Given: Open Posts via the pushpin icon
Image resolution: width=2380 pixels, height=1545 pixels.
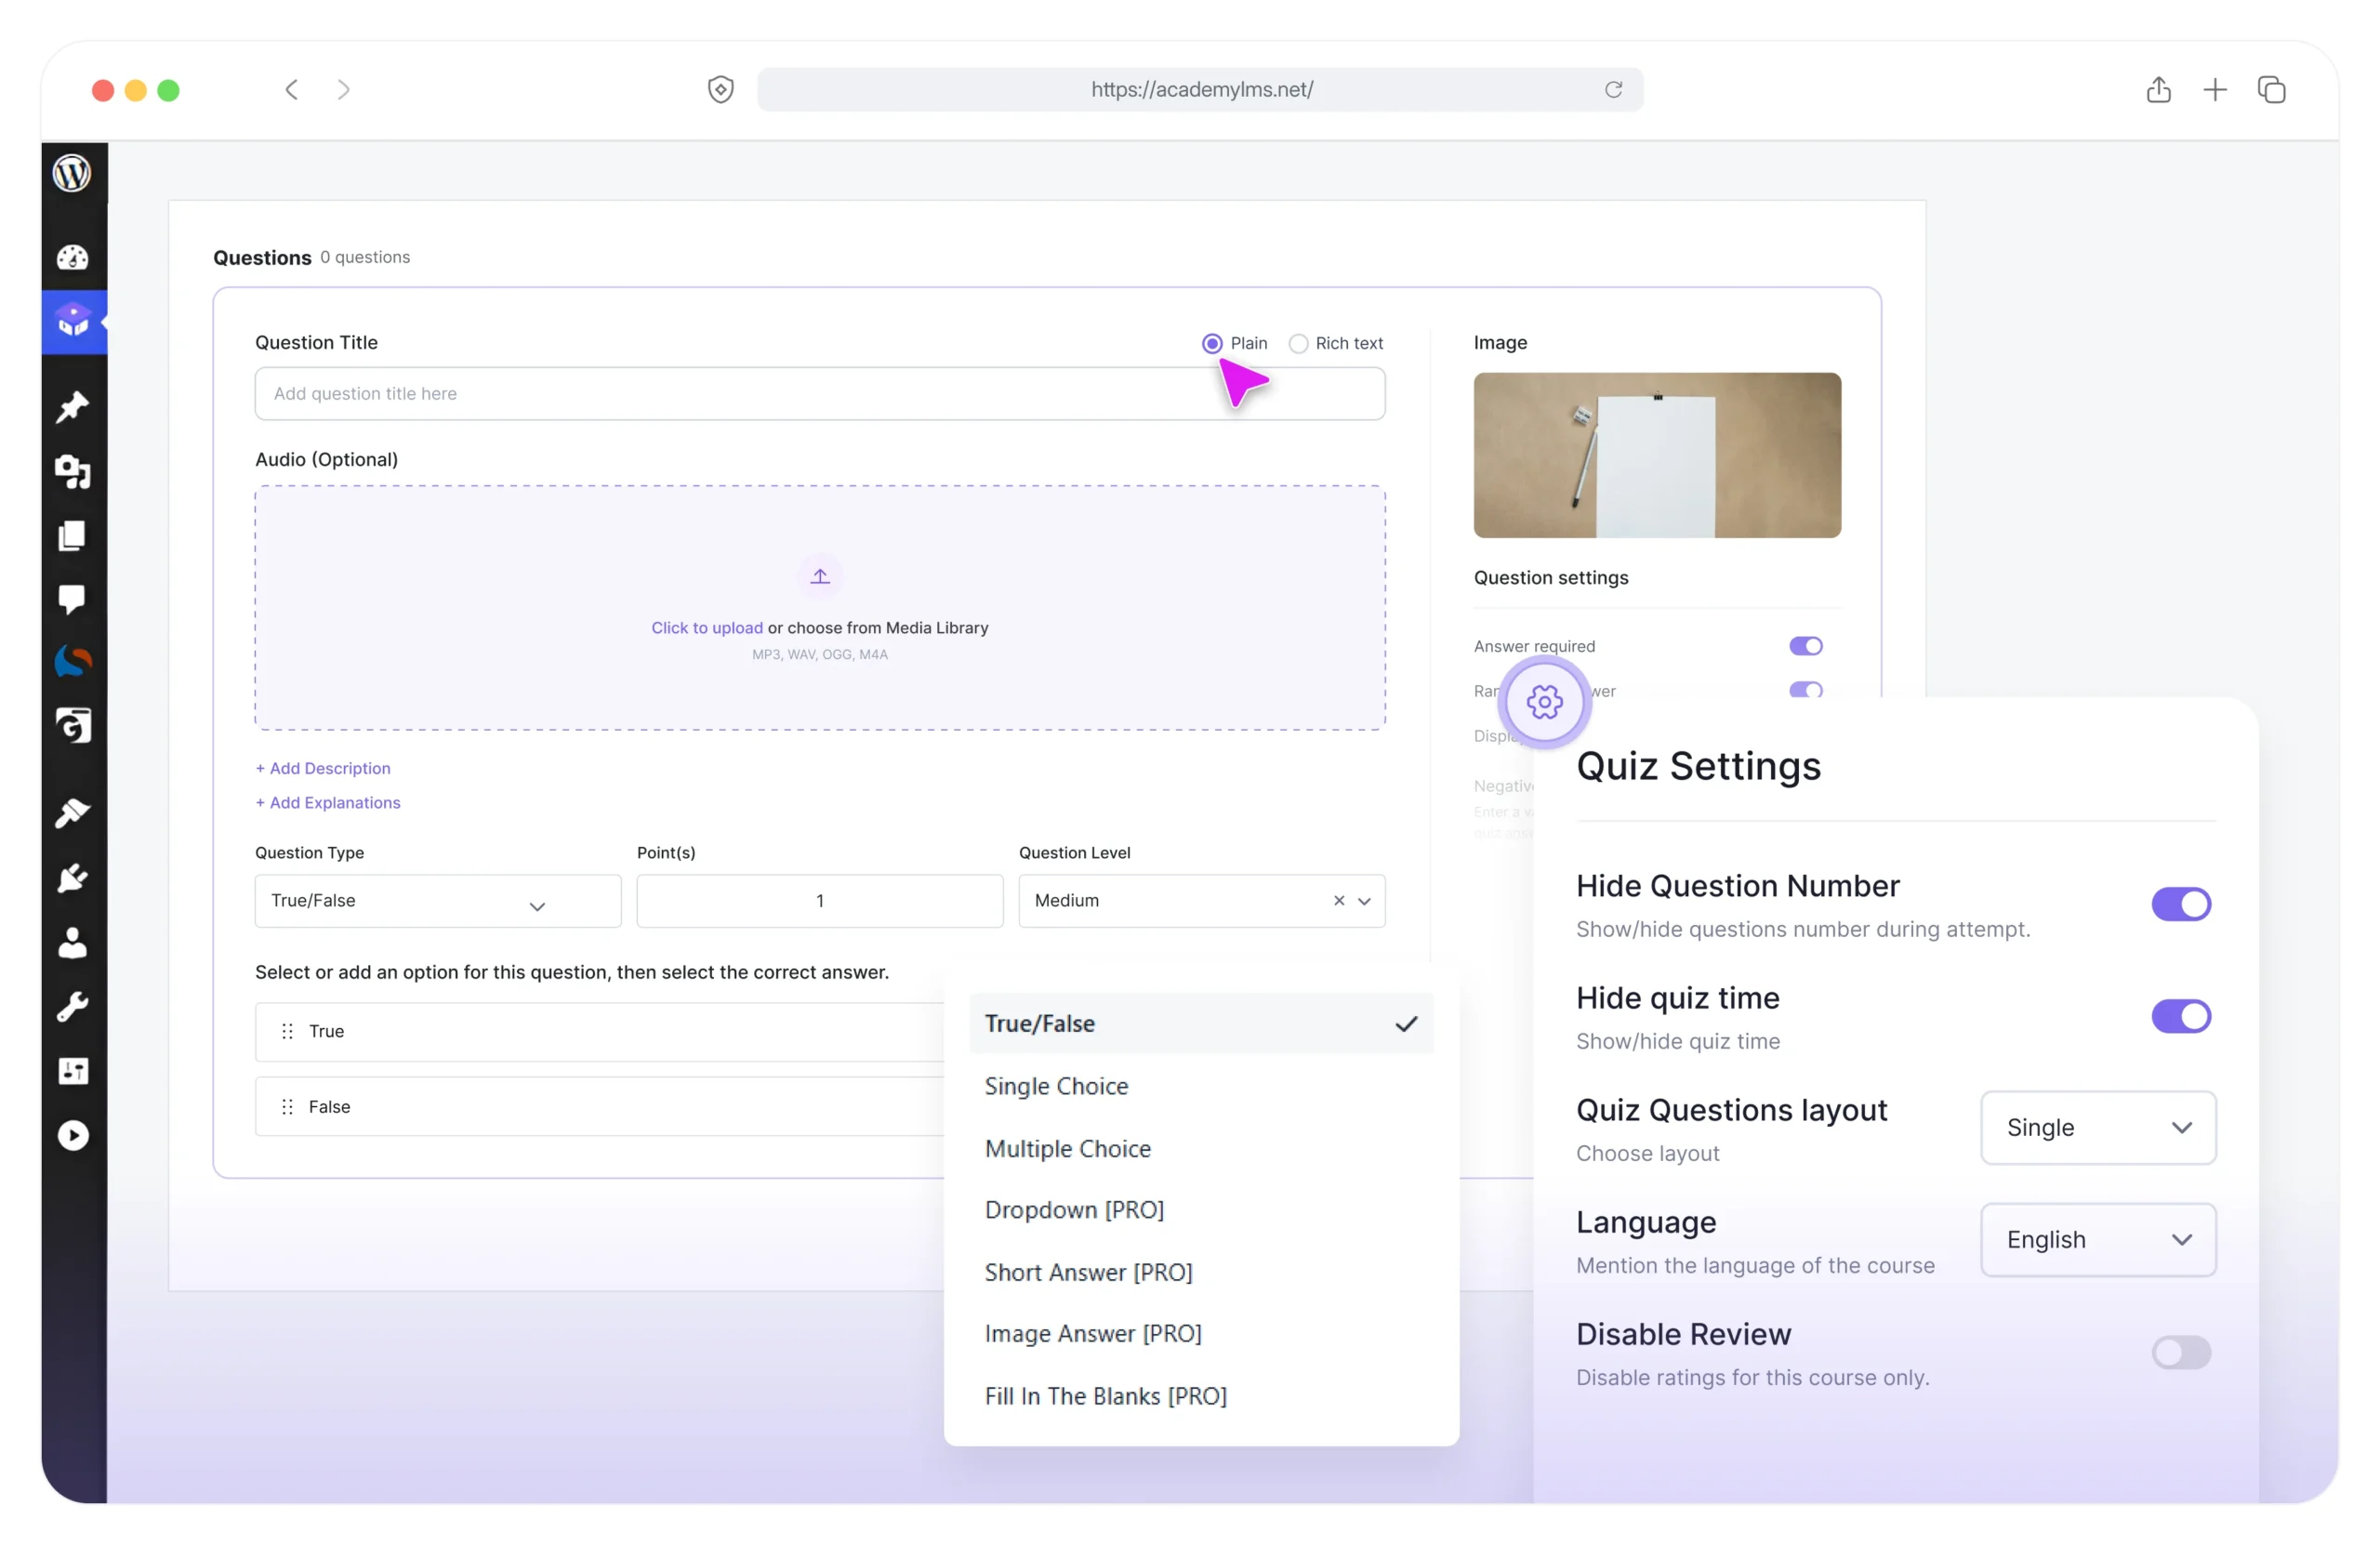Looking at the screenshot, I should pos(72,407).
